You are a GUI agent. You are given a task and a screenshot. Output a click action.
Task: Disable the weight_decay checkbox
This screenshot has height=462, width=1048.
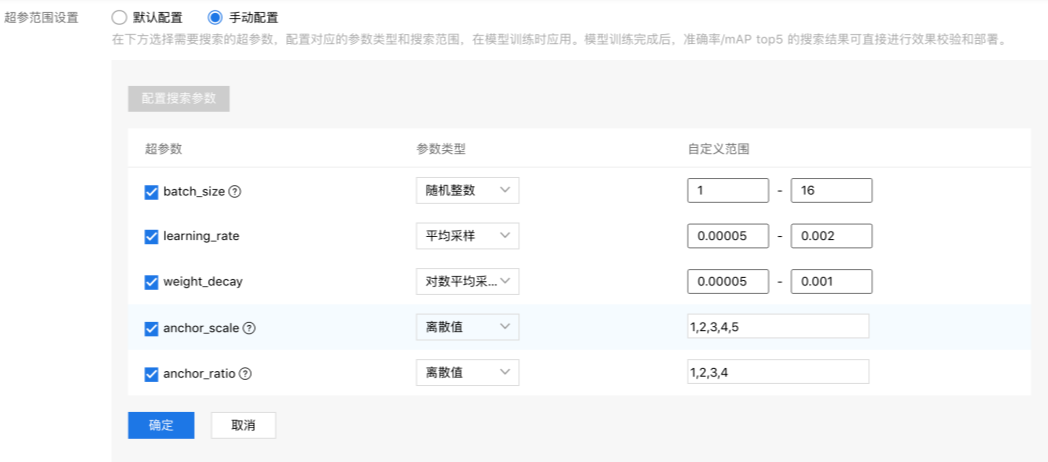pos(152,282)
